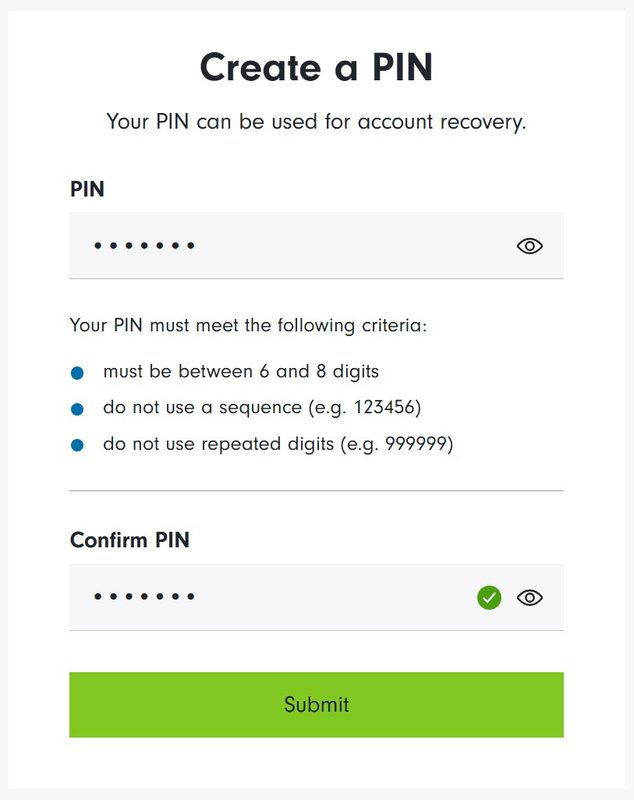The height and width of the screenshot is (800, 634).
Task: Submit the PIN form
Action: pos(317,704)
